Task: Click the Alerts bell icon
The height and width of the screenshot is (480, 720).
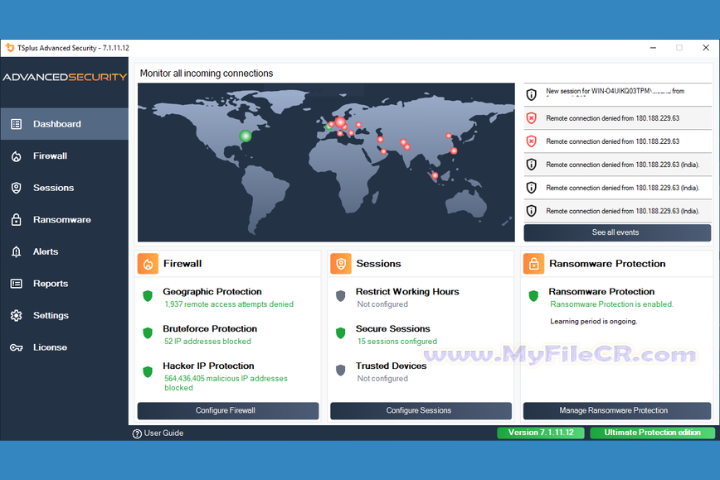Action: [x=16, y=252]
